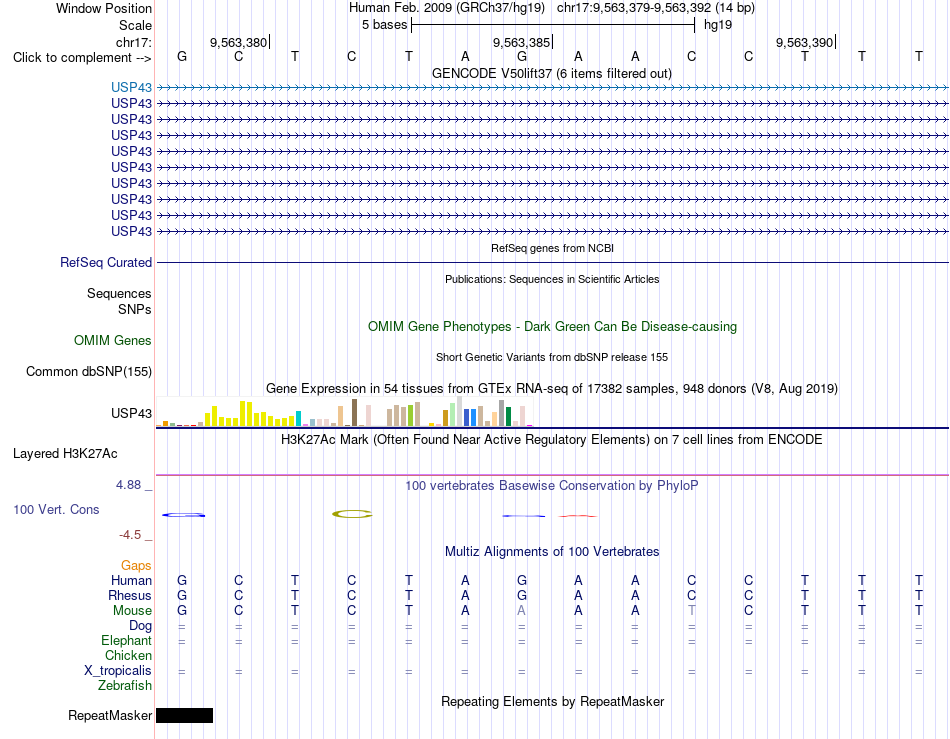
Task: Click the 'chr17:' ruler label
Action: coord(133,42)
